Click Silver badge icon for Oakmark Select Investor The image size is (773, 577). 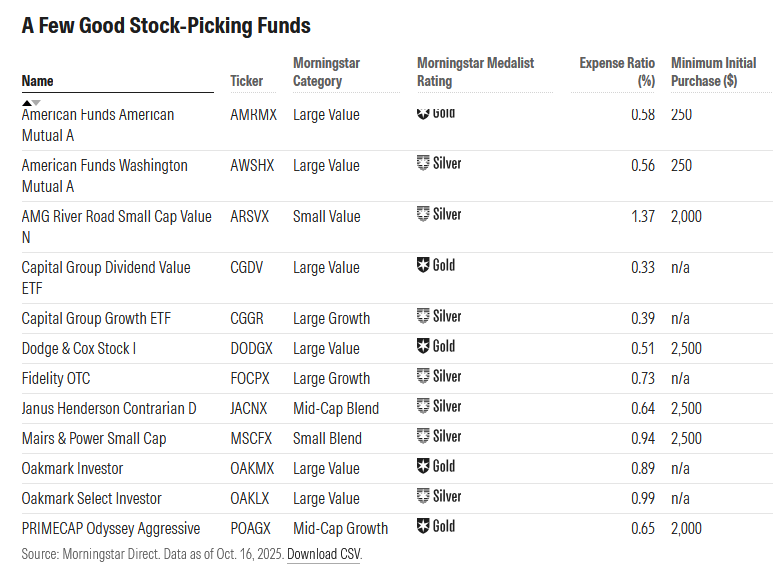click(423, 496)
